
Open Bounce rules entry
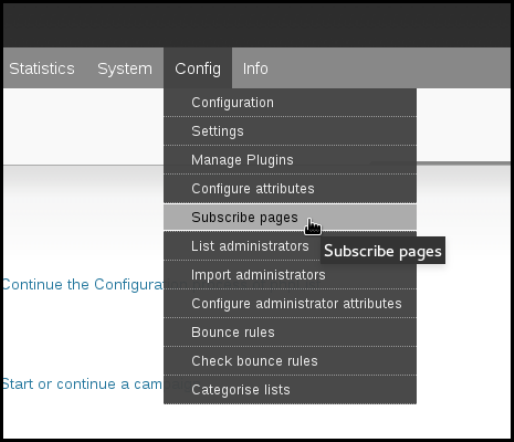tap(290, 332)
